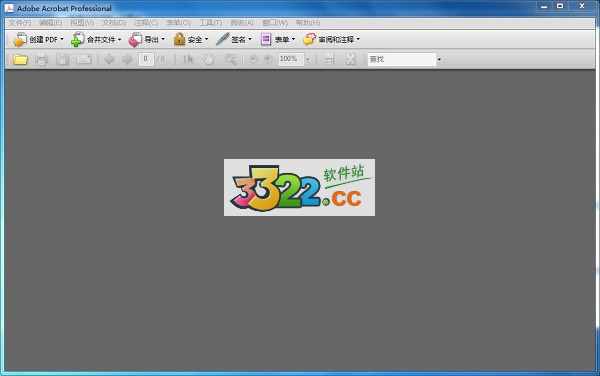Click into the Find (查找) search field
Image resolution: width=600 pixels, height=376 pixels.
(x=402, y=59)
